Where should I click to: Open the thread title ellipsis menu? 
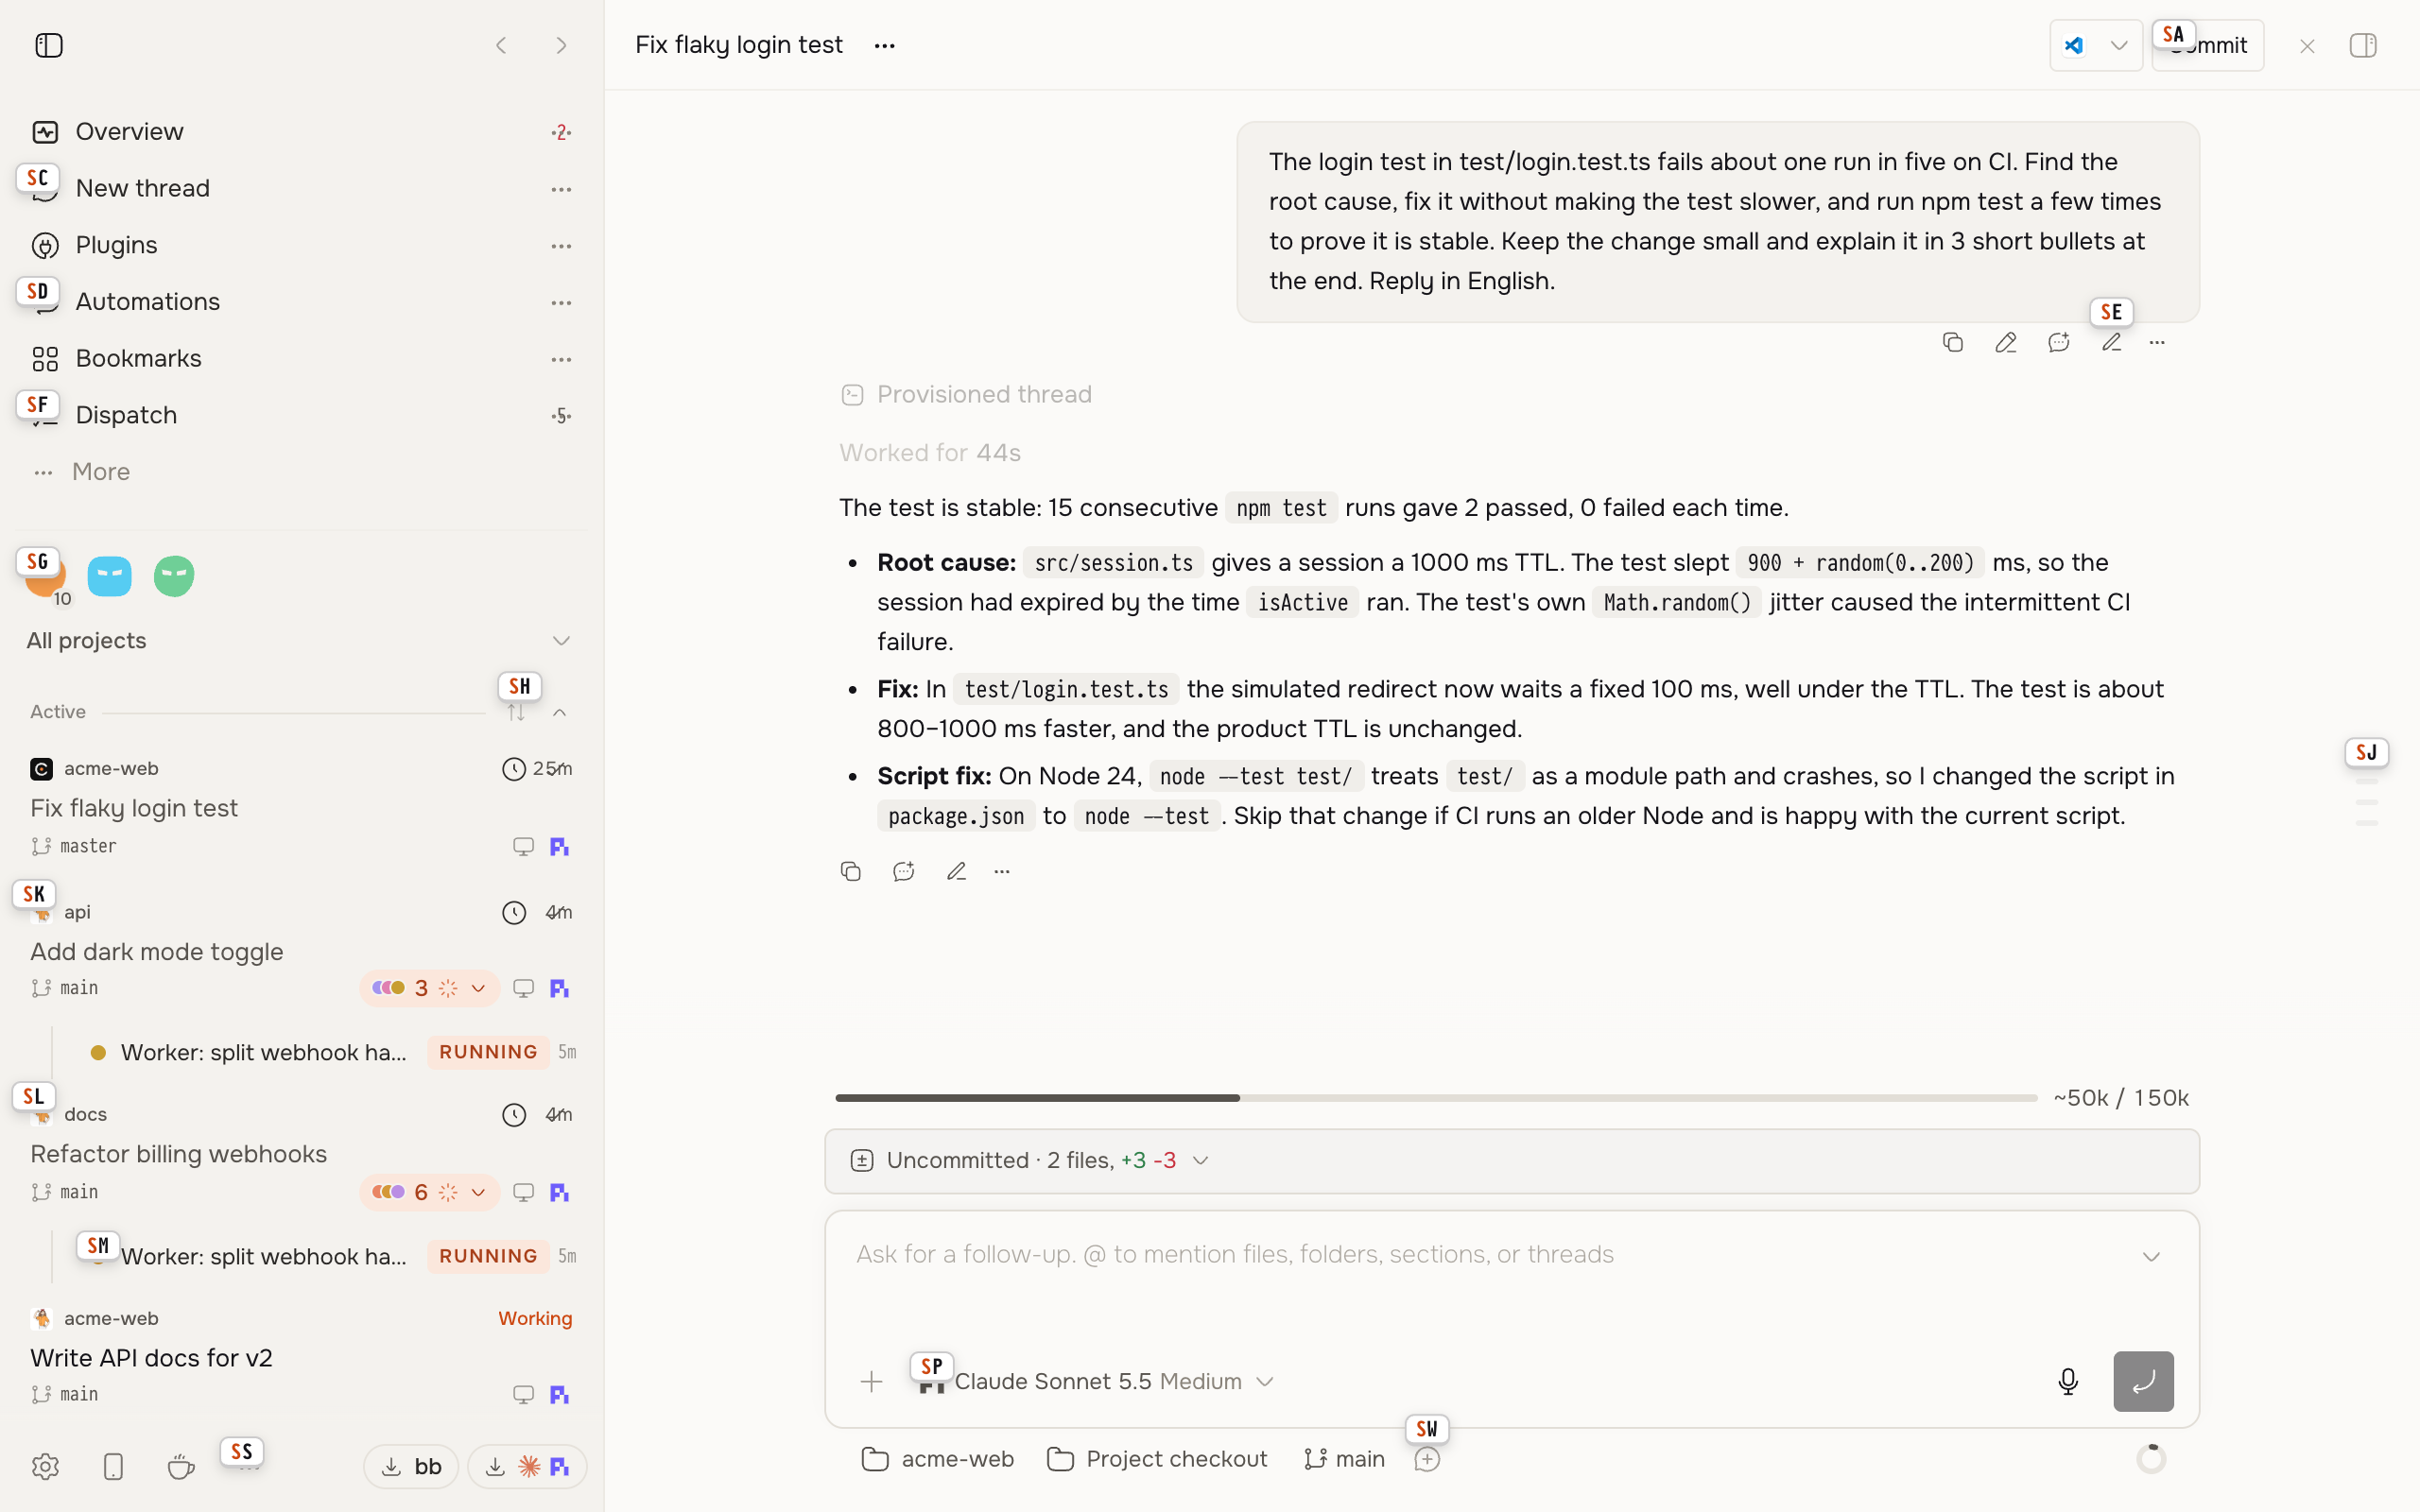[x=884, y=46]
